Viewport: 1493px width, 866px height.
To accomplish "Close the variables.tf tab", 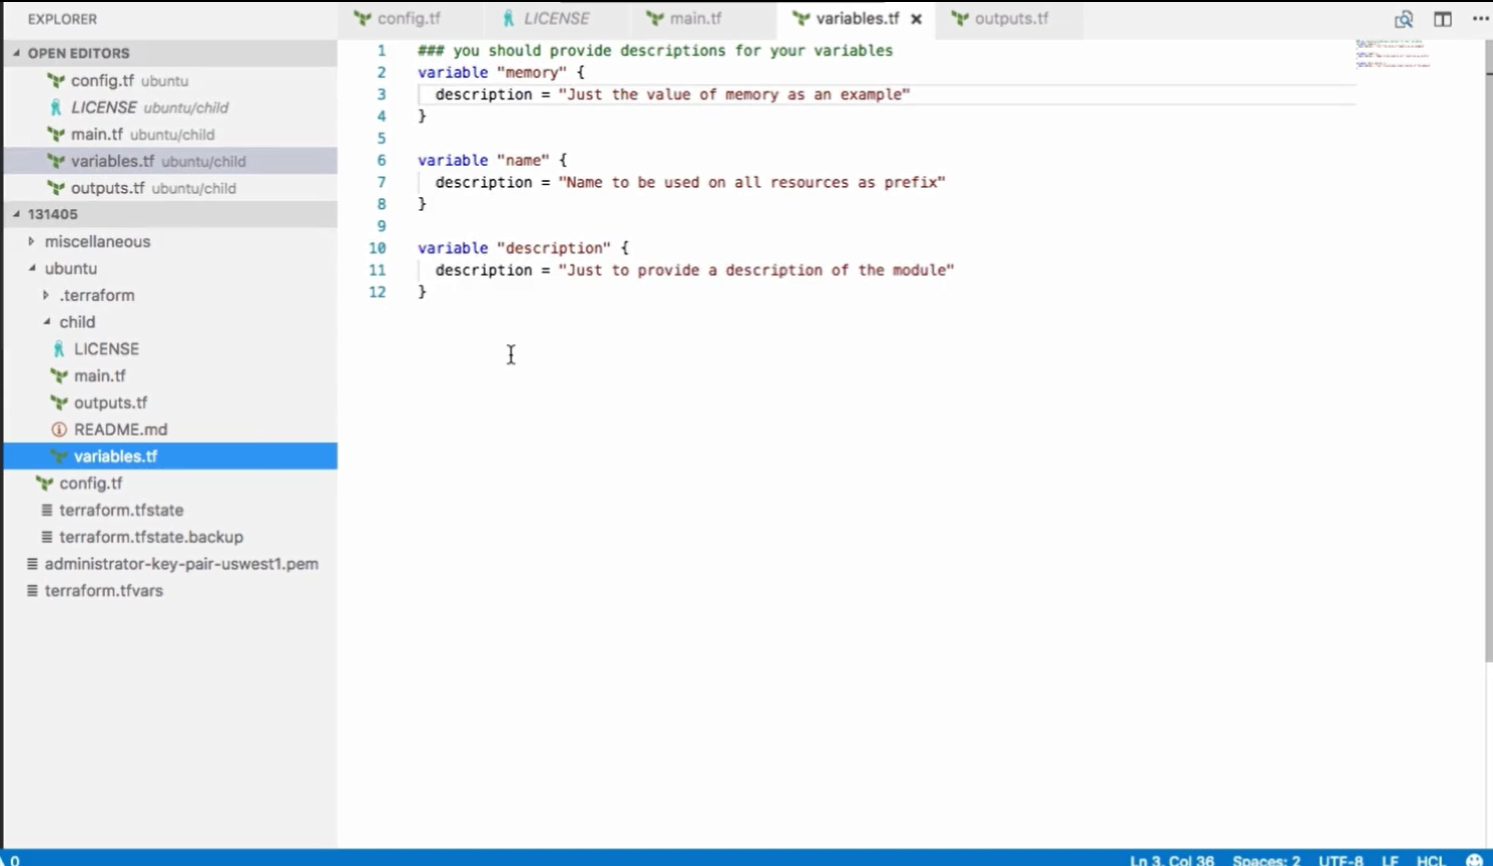I will pos(916,19).
